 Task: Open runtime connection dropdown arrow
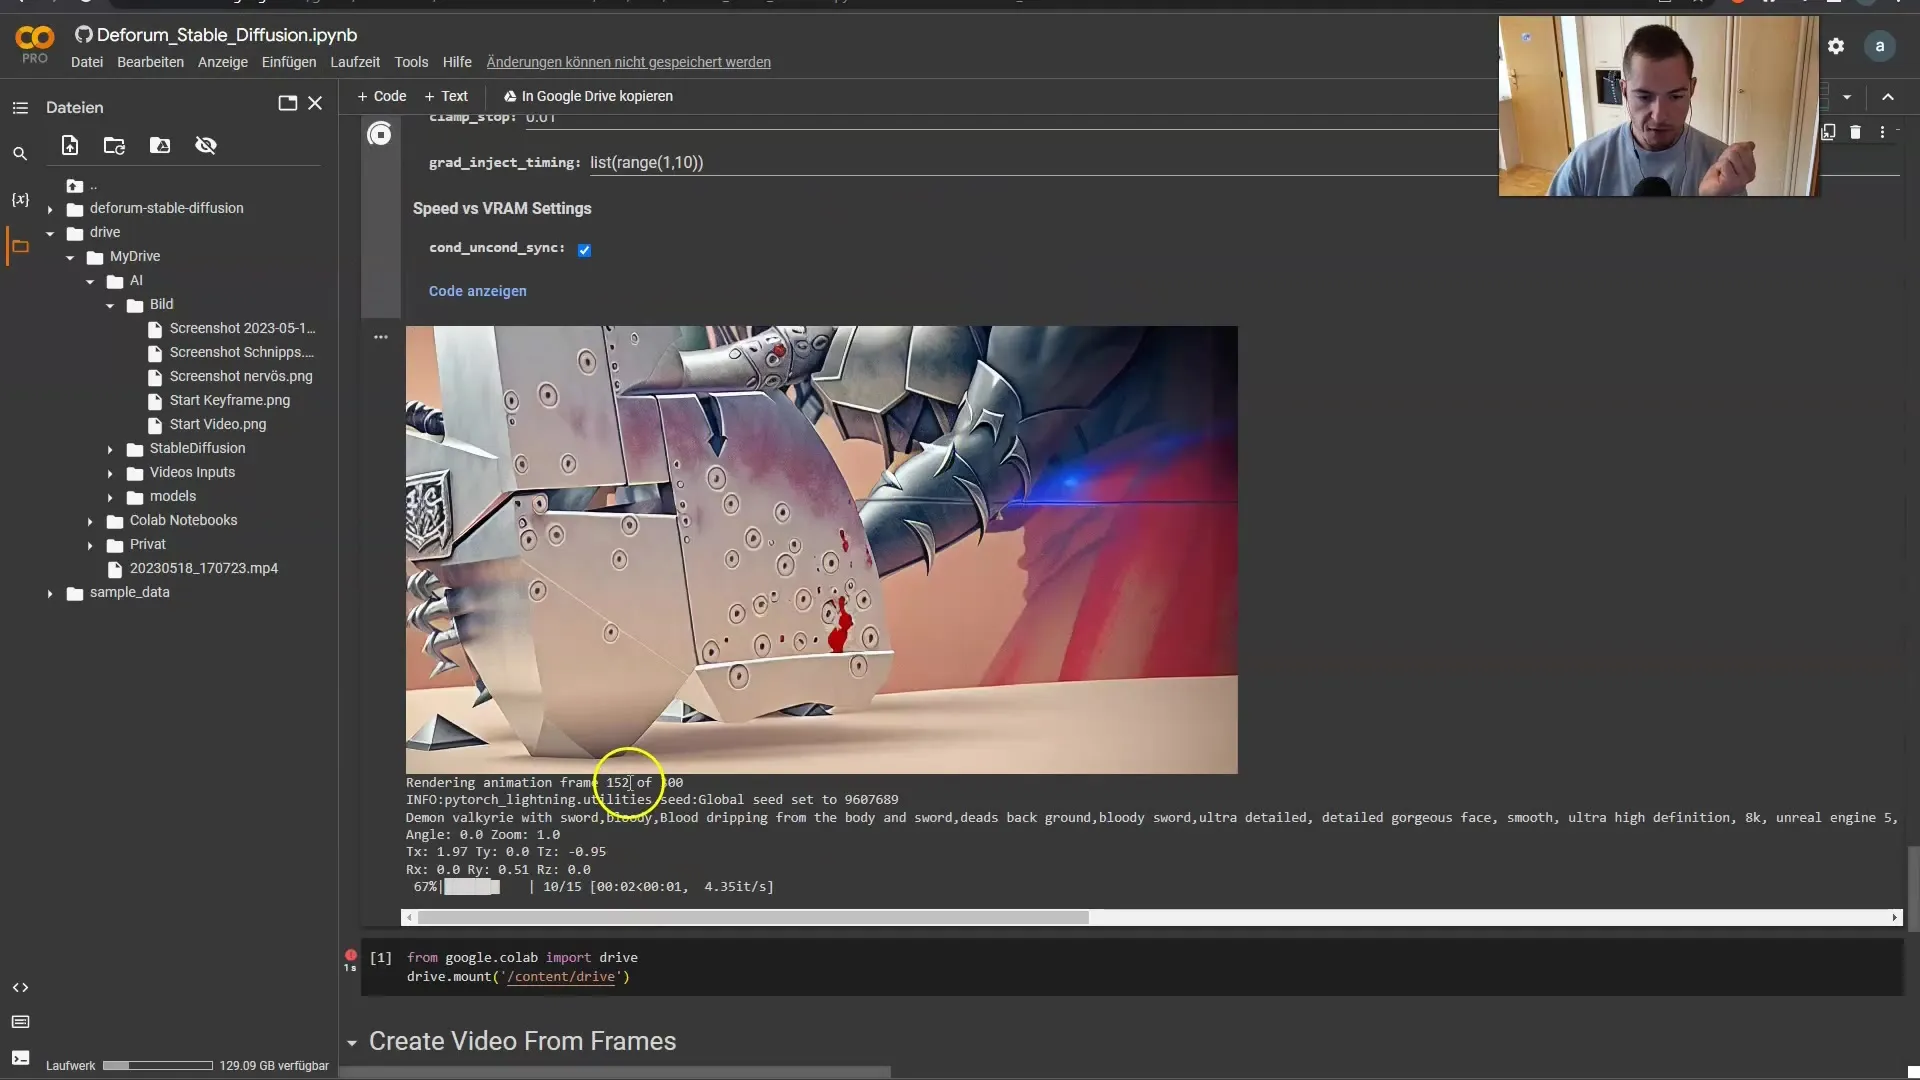pos(1847,97)
